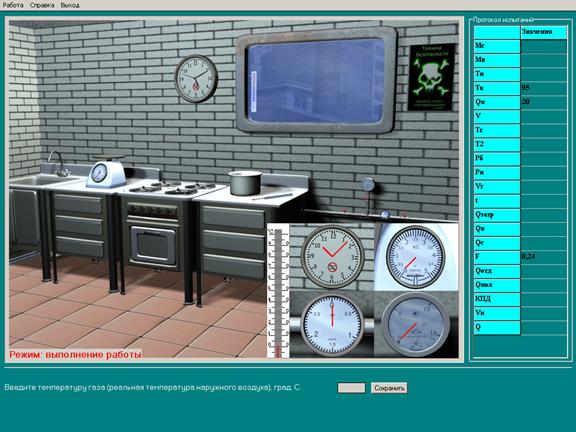Open the Работа menu
Screen dimensions: 576x432
(x=13, y=5)
